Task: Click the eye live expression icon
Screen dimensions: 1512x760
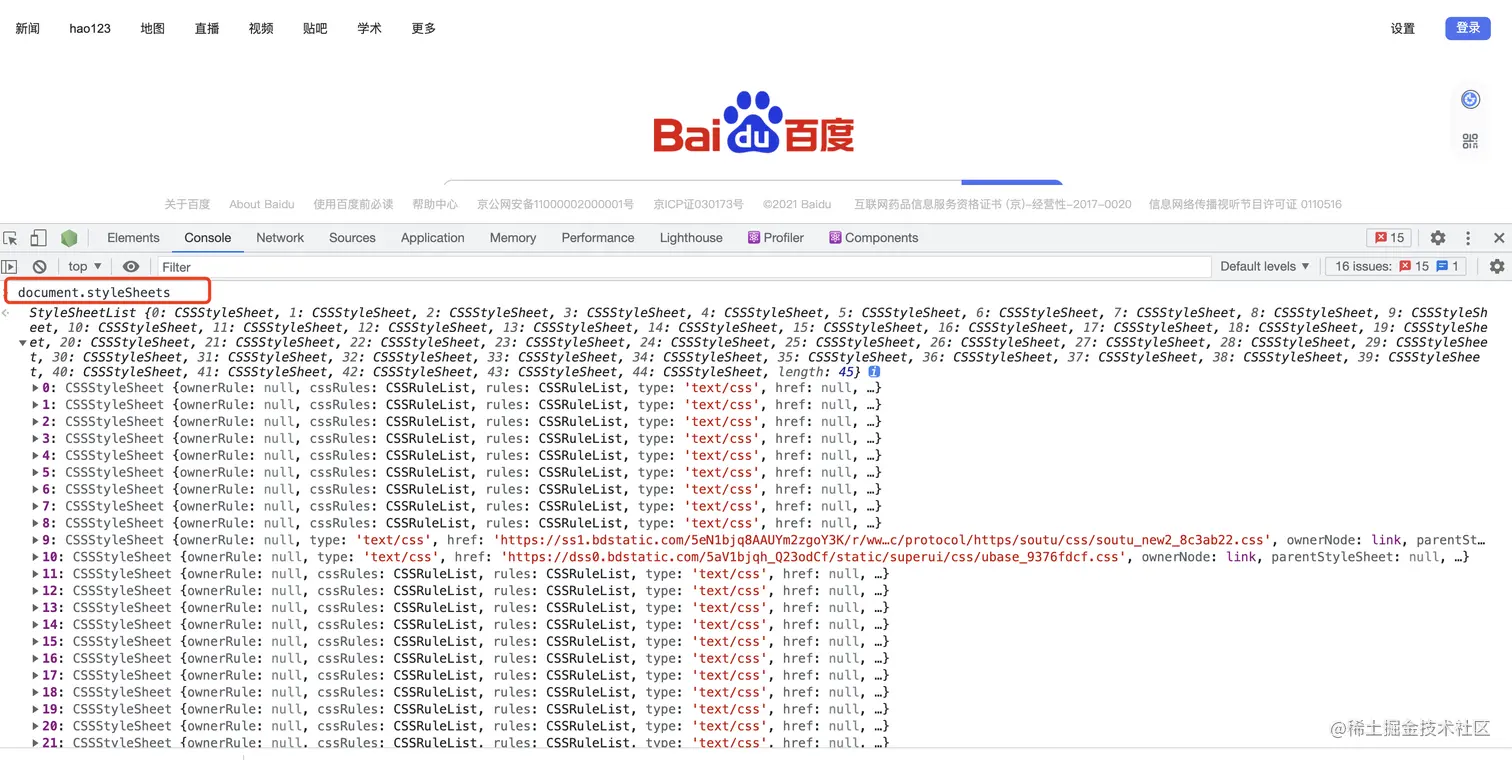Action: tap(131, 267)
